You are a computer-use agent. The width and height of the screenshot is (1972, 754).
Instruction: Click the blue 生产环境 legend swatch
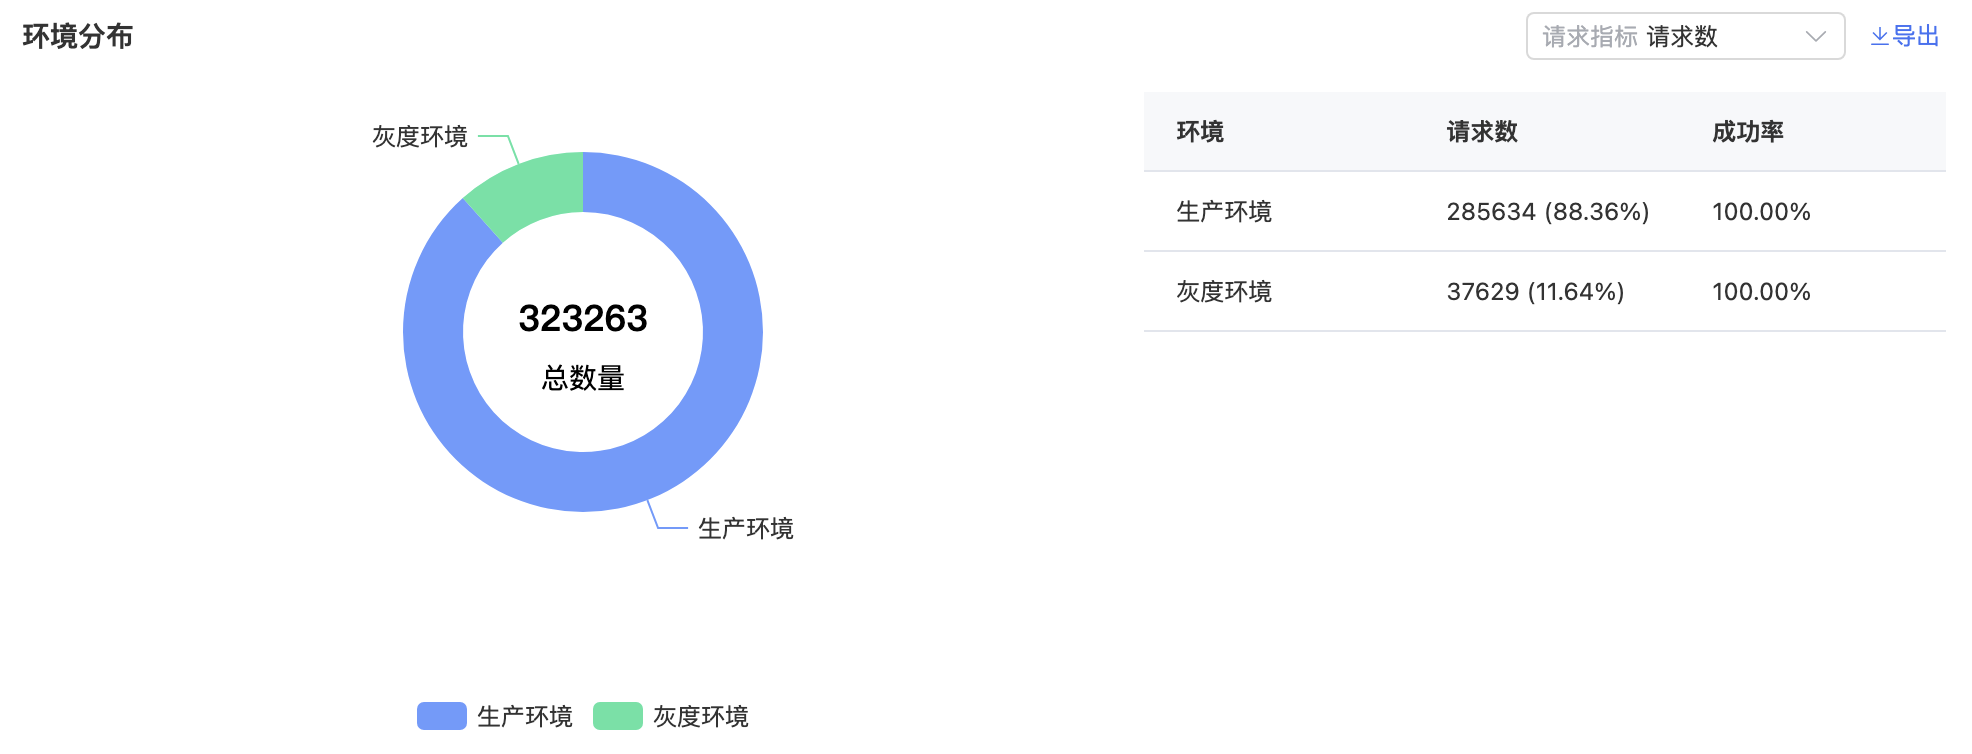pyautogui.click(x=442, y=716)
